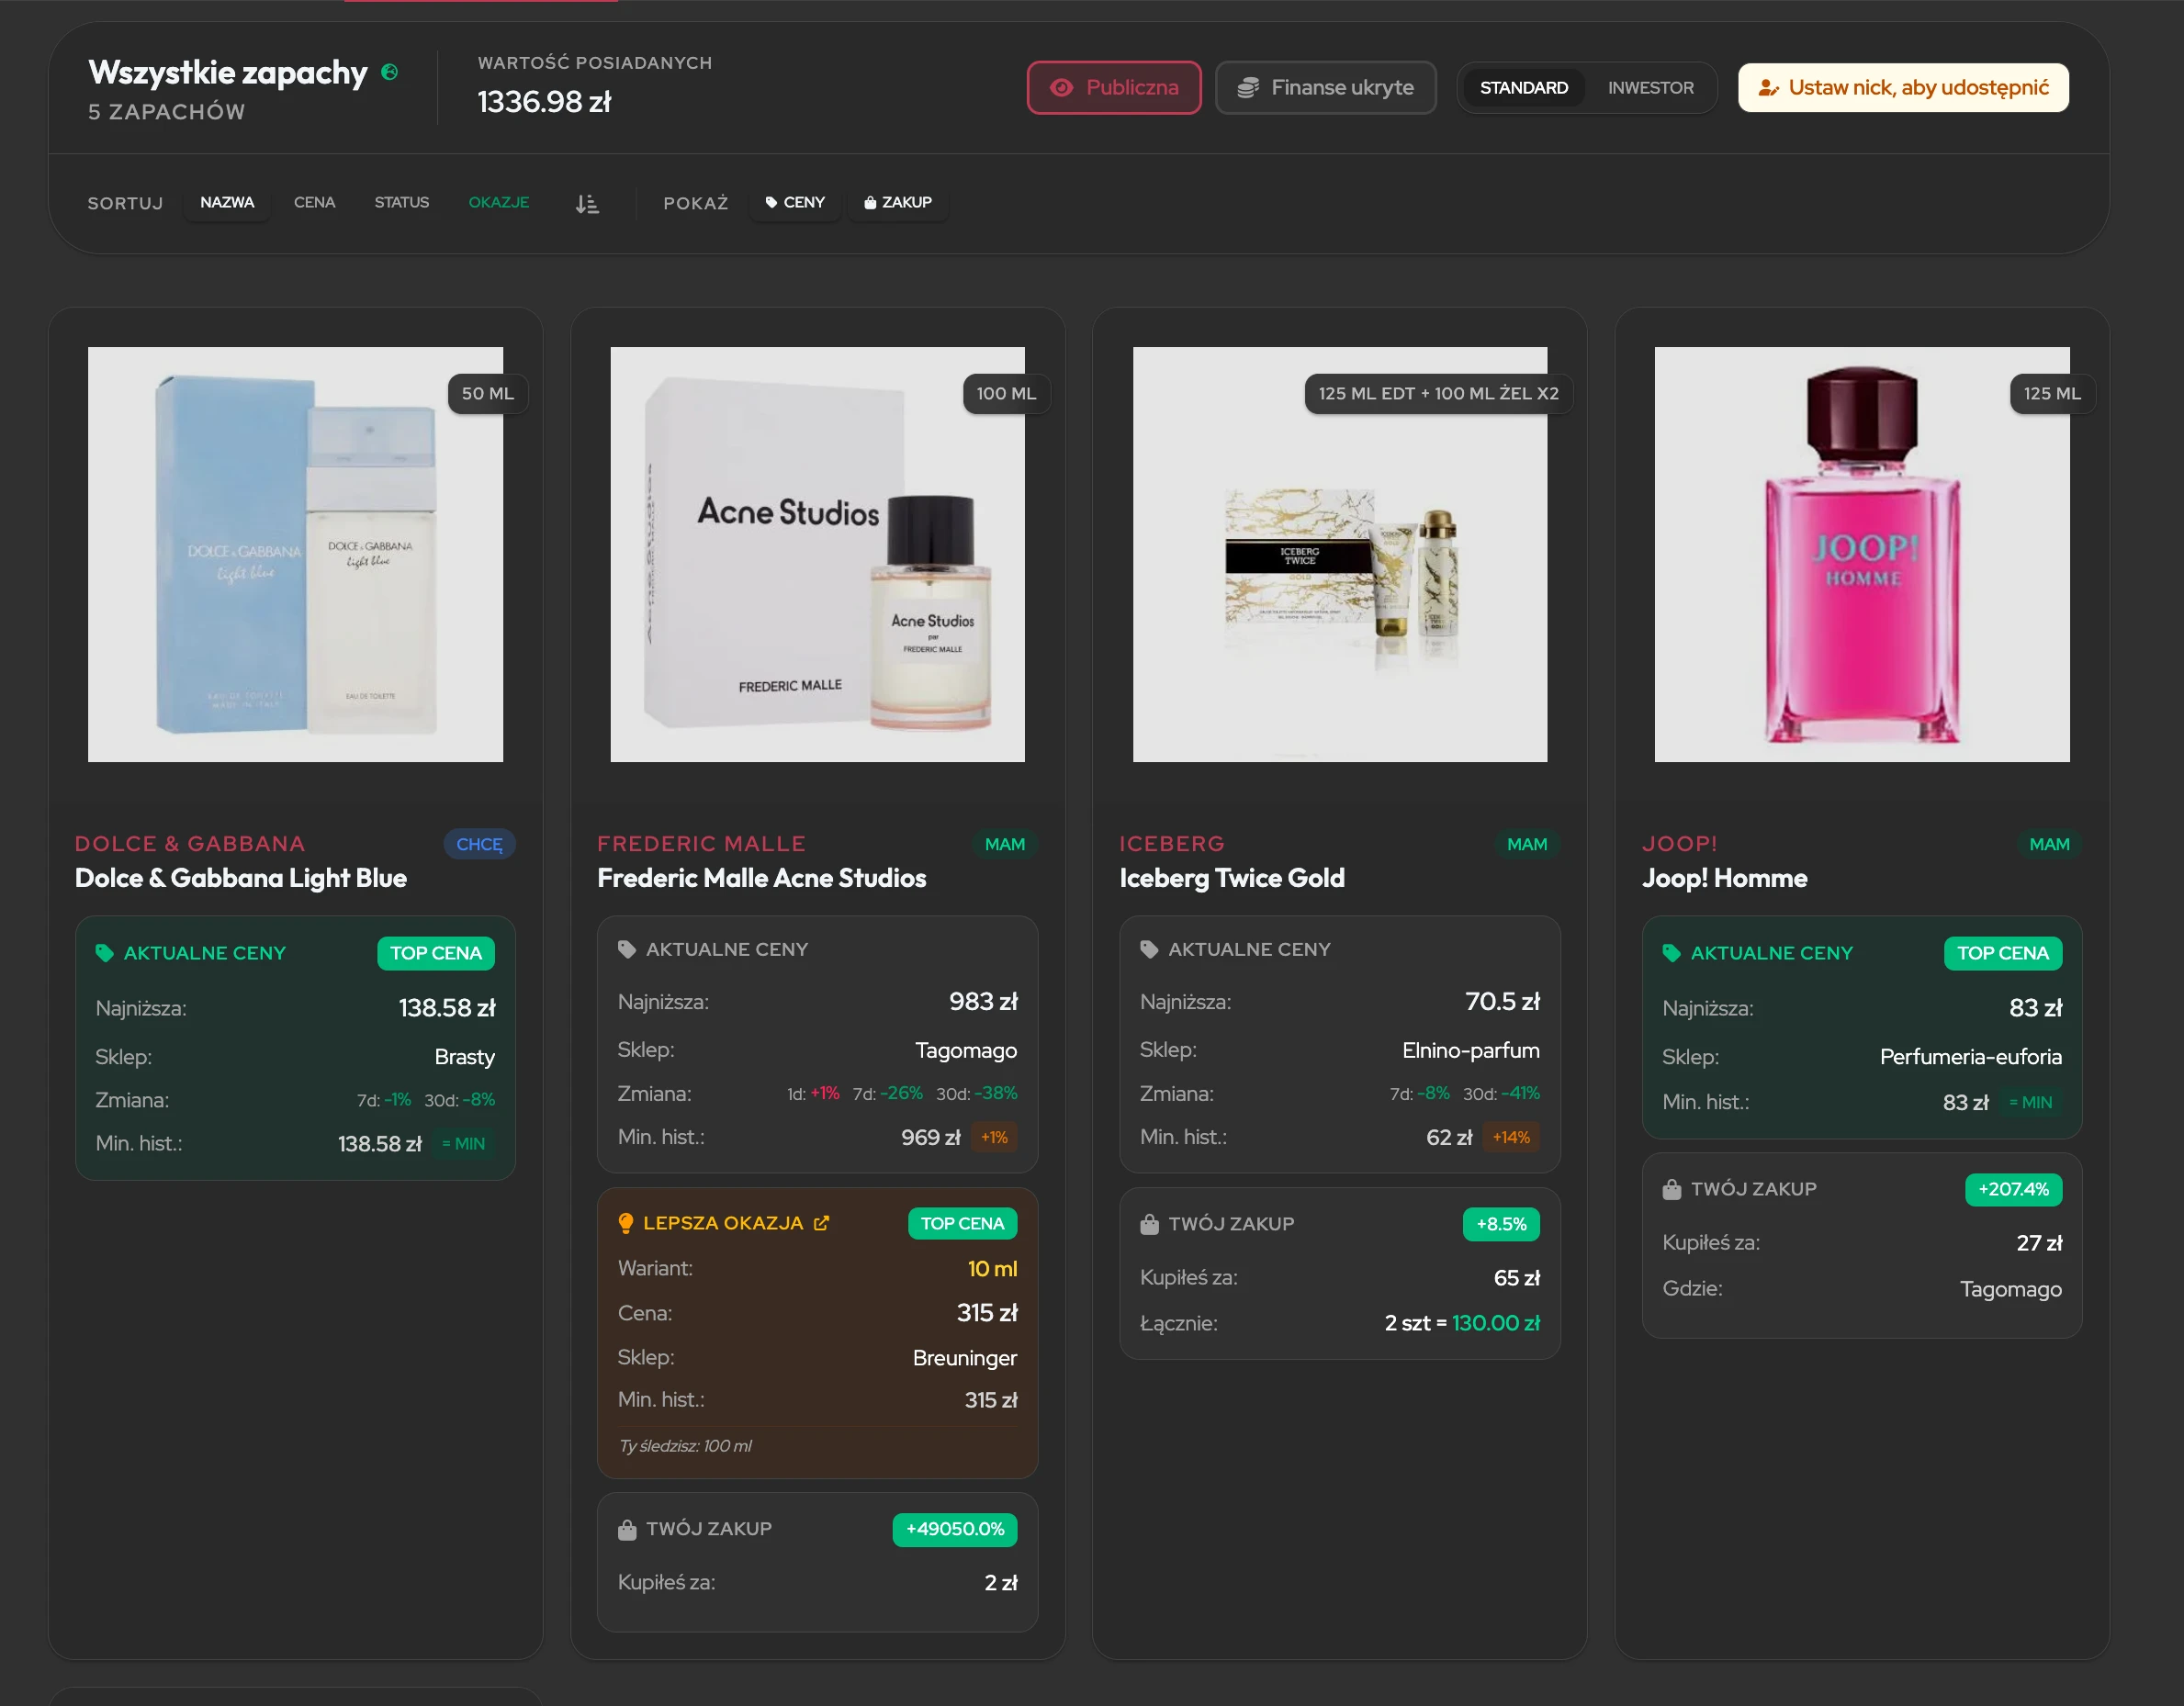Click the green icon next to Wszystkie zapachy
2184x1706 pixels.
click(x=390, y=72)
